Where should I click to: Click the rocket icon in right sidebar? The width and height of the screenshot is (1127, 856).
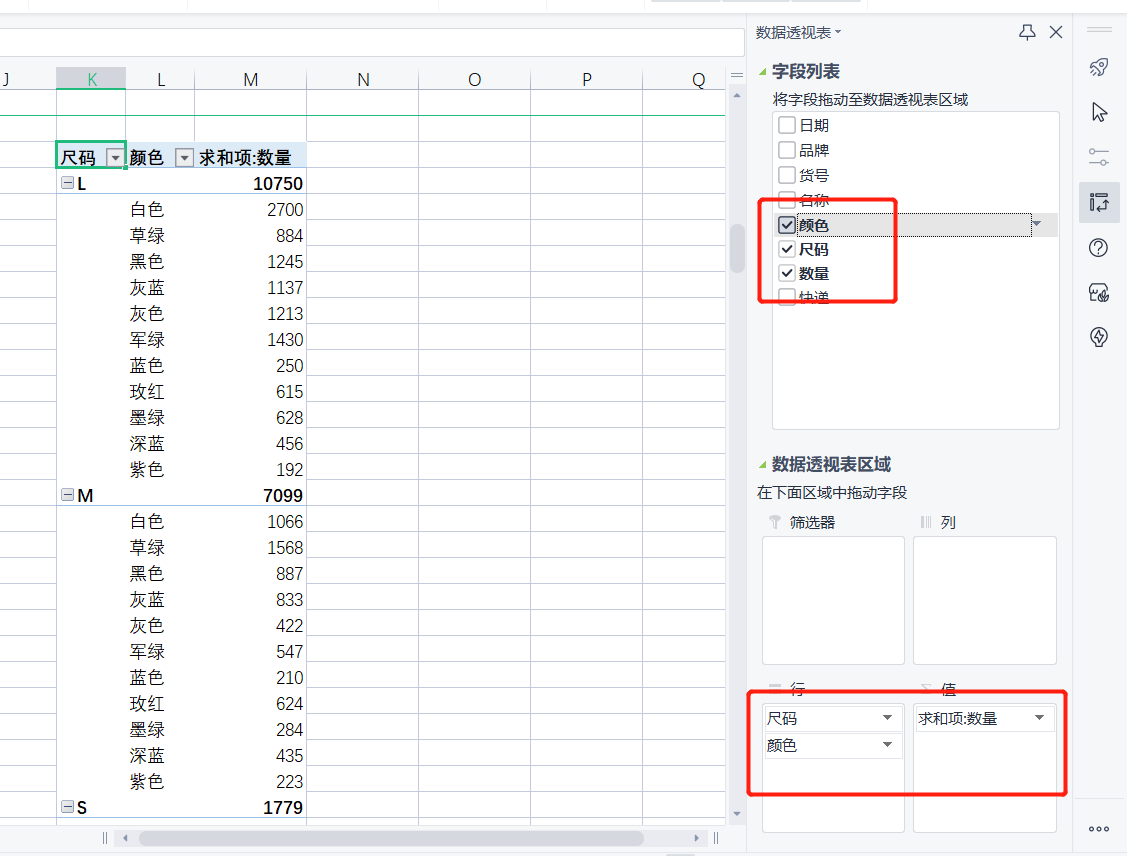[1099, 68]
